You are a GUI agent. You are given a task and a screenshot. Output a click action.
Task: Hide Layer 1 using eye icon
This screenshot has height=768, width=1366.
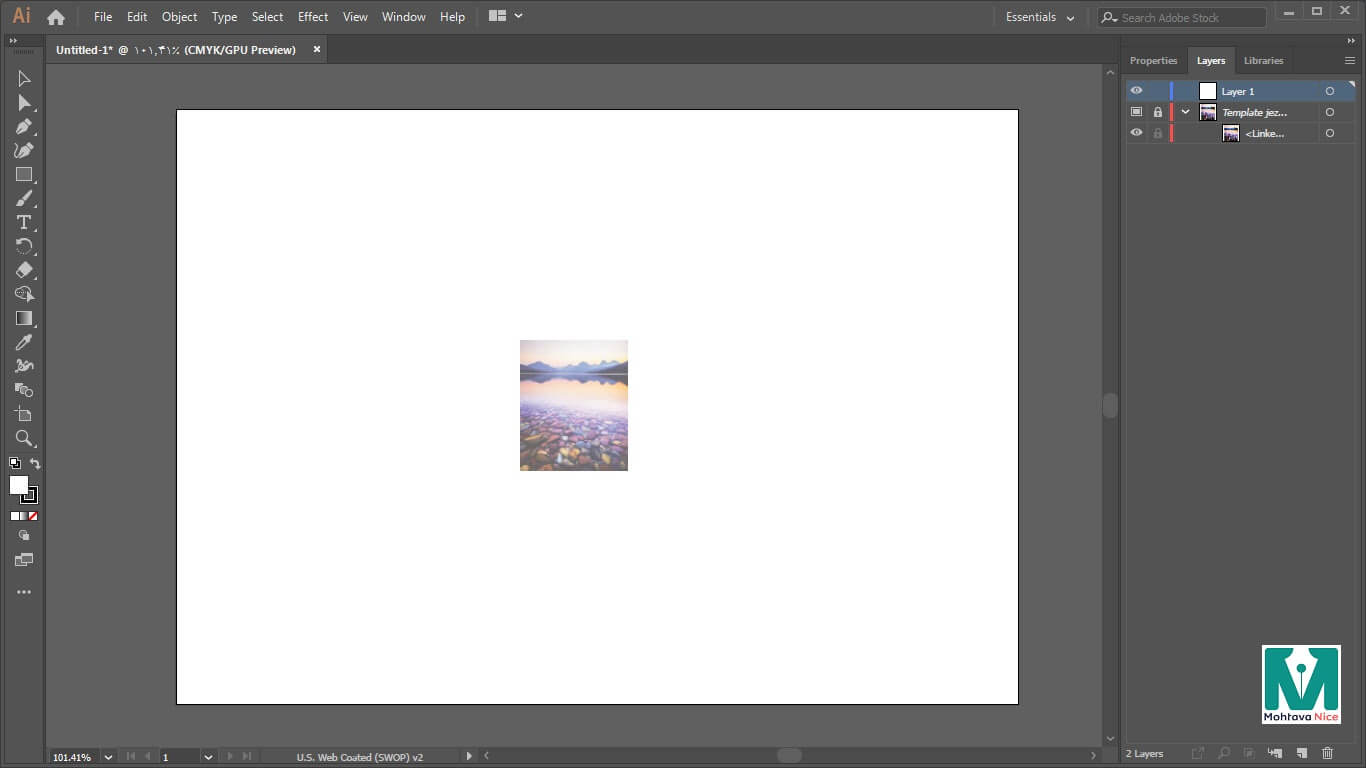coord(1136,91)
